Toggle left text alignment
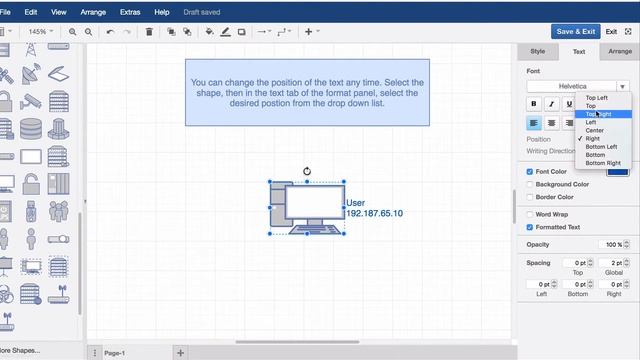This screenshot has height=360, width=640. [533, 123]
